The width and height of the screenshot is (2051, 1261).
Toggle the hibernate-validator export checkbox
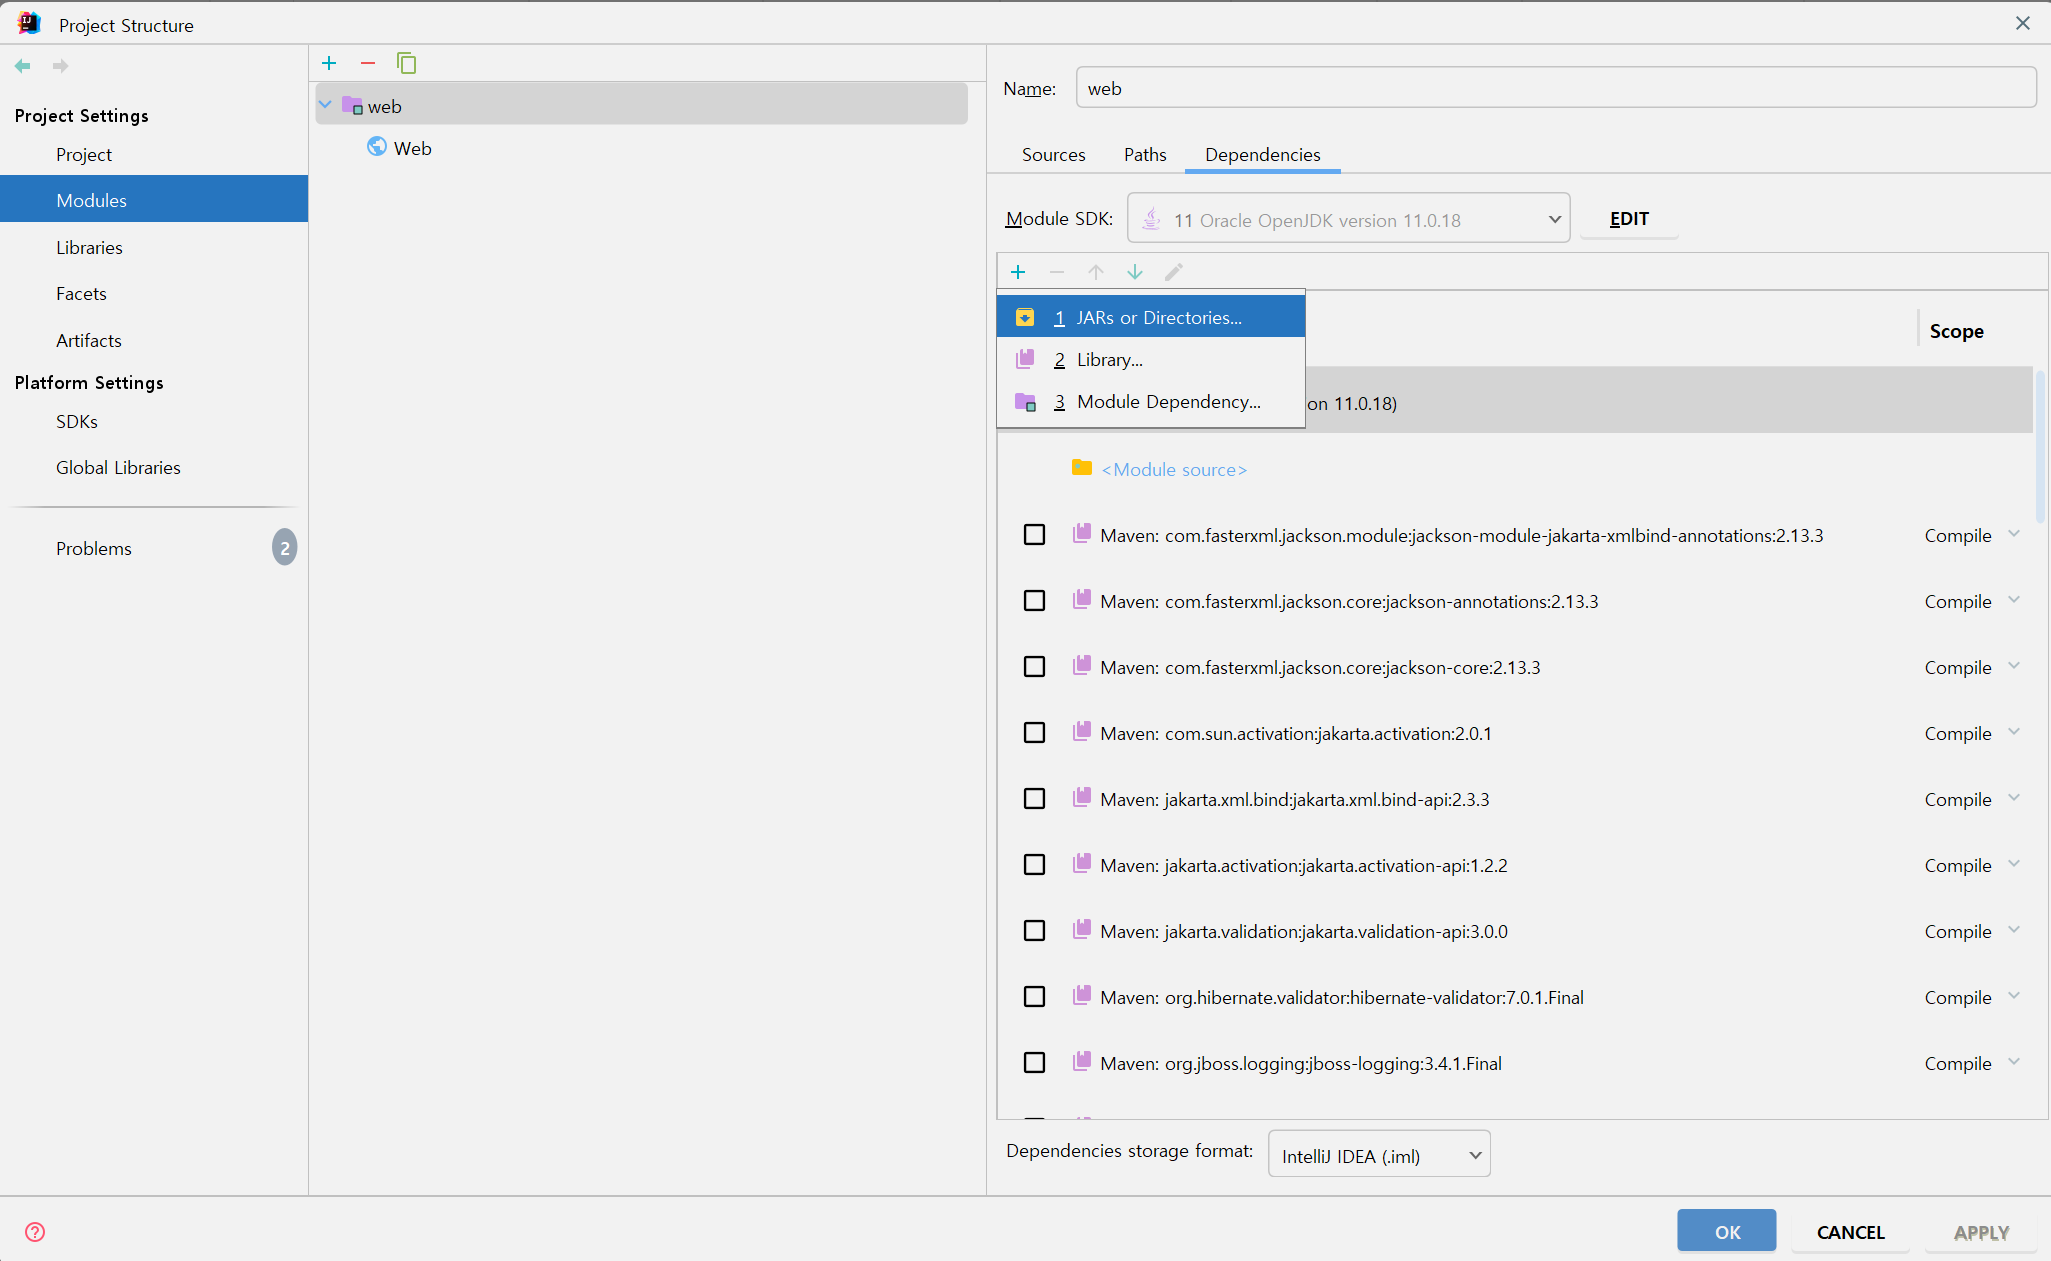(x=1034, y=997)
